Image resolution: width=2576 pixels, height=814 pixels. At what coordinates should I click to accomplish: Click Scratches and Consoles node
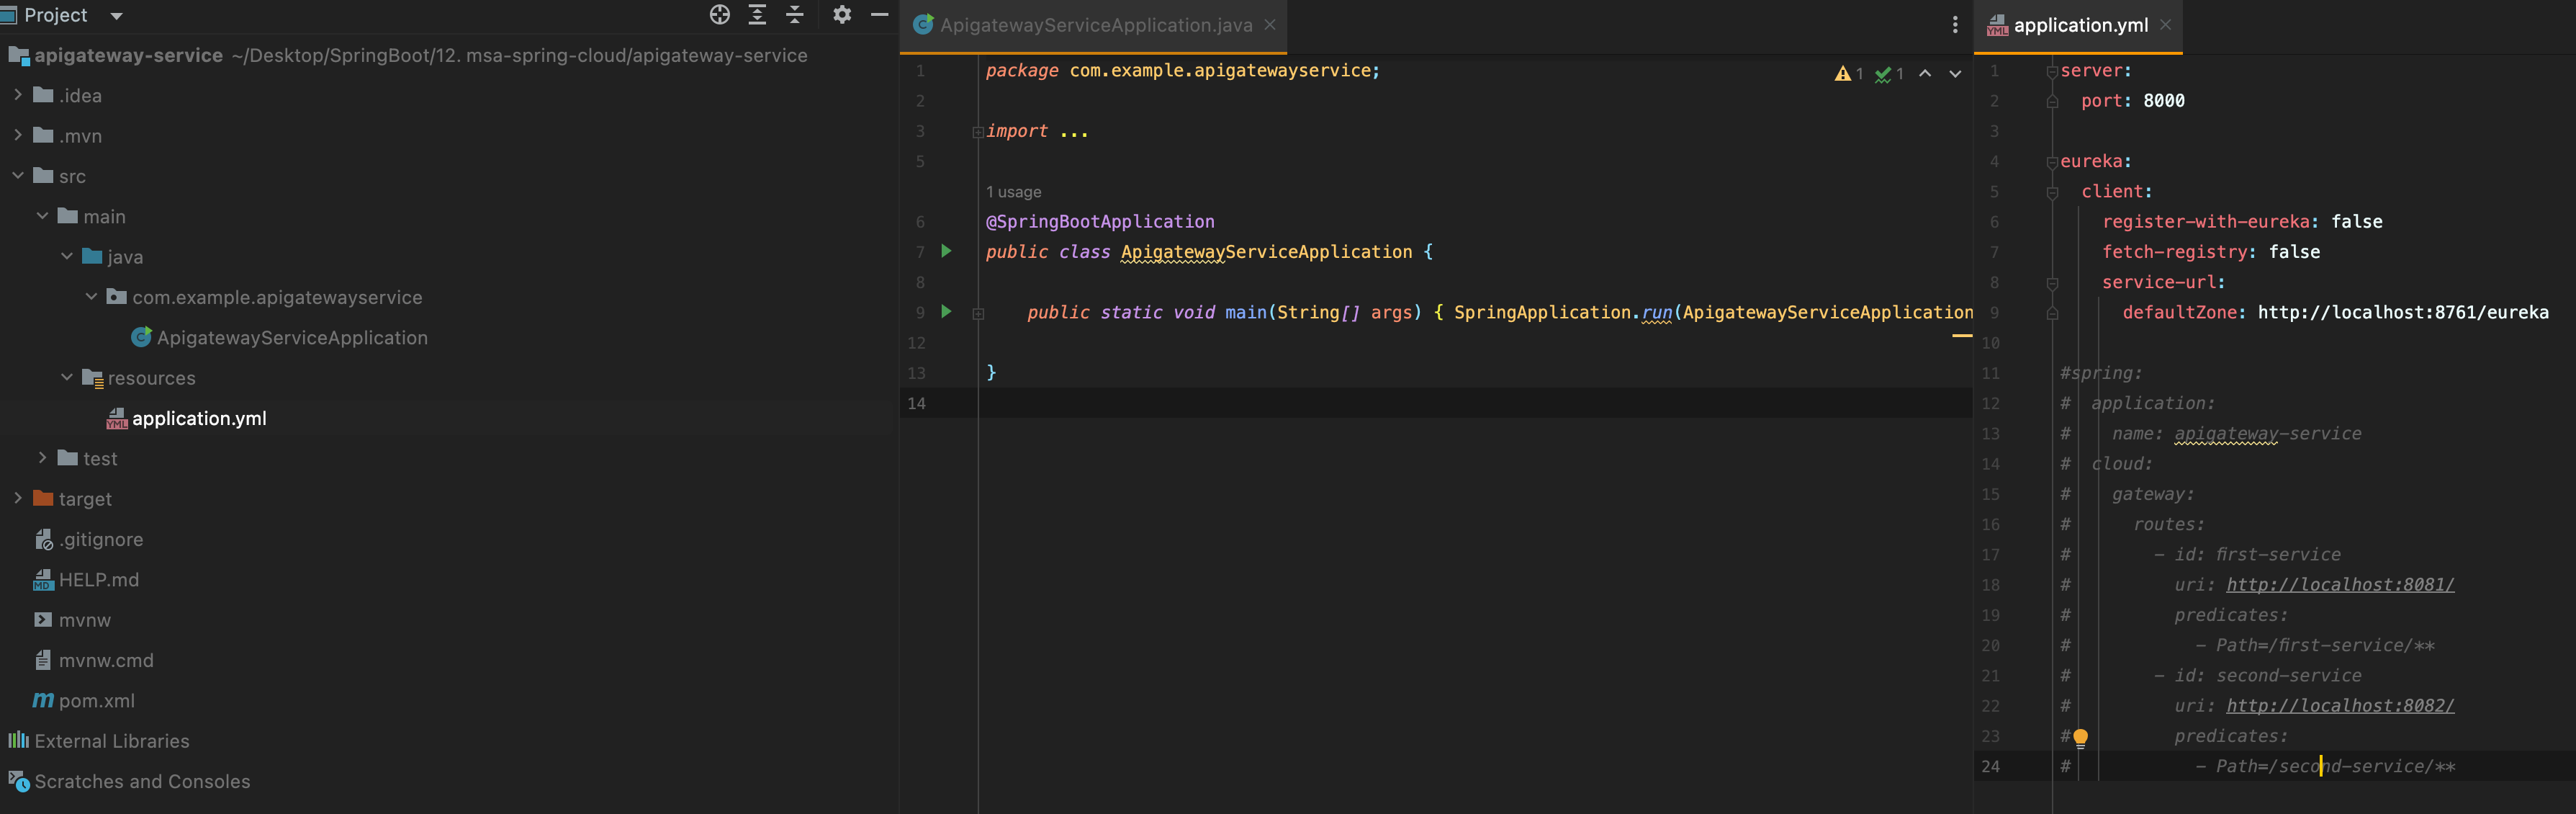tap(142, 781)
